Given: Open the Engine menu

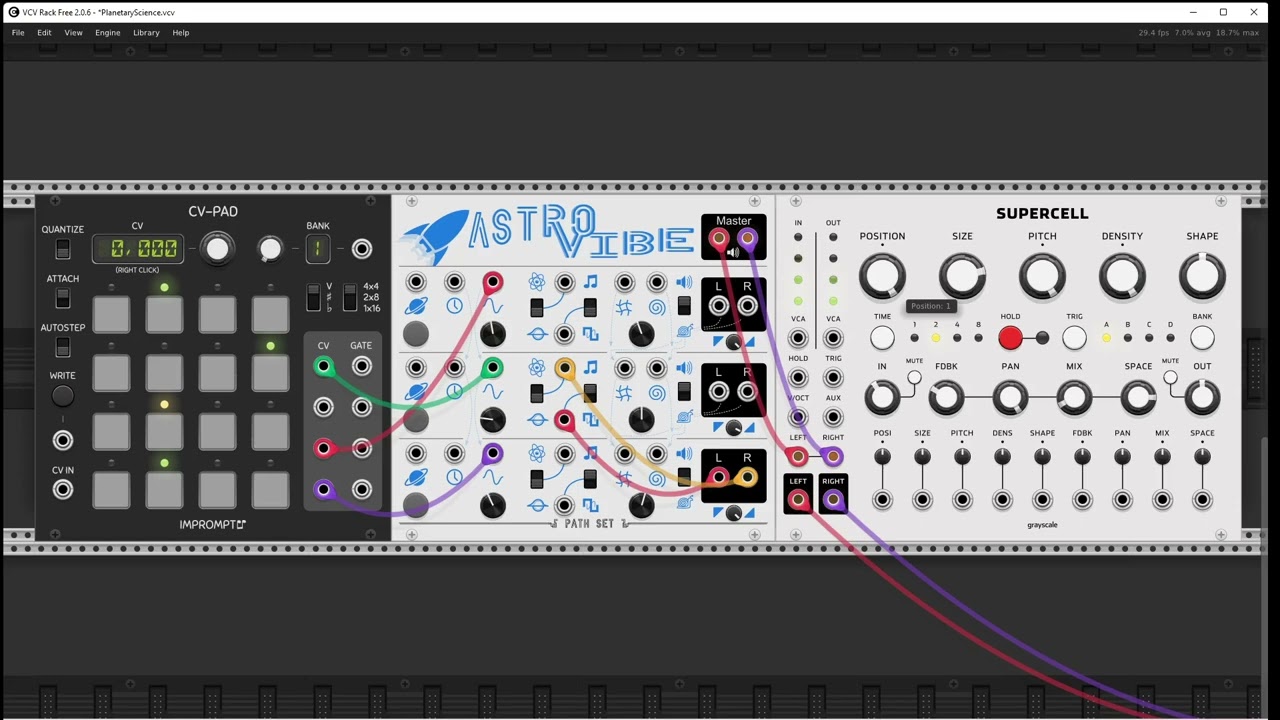Looking at the screenshot, I should (107, 33).
